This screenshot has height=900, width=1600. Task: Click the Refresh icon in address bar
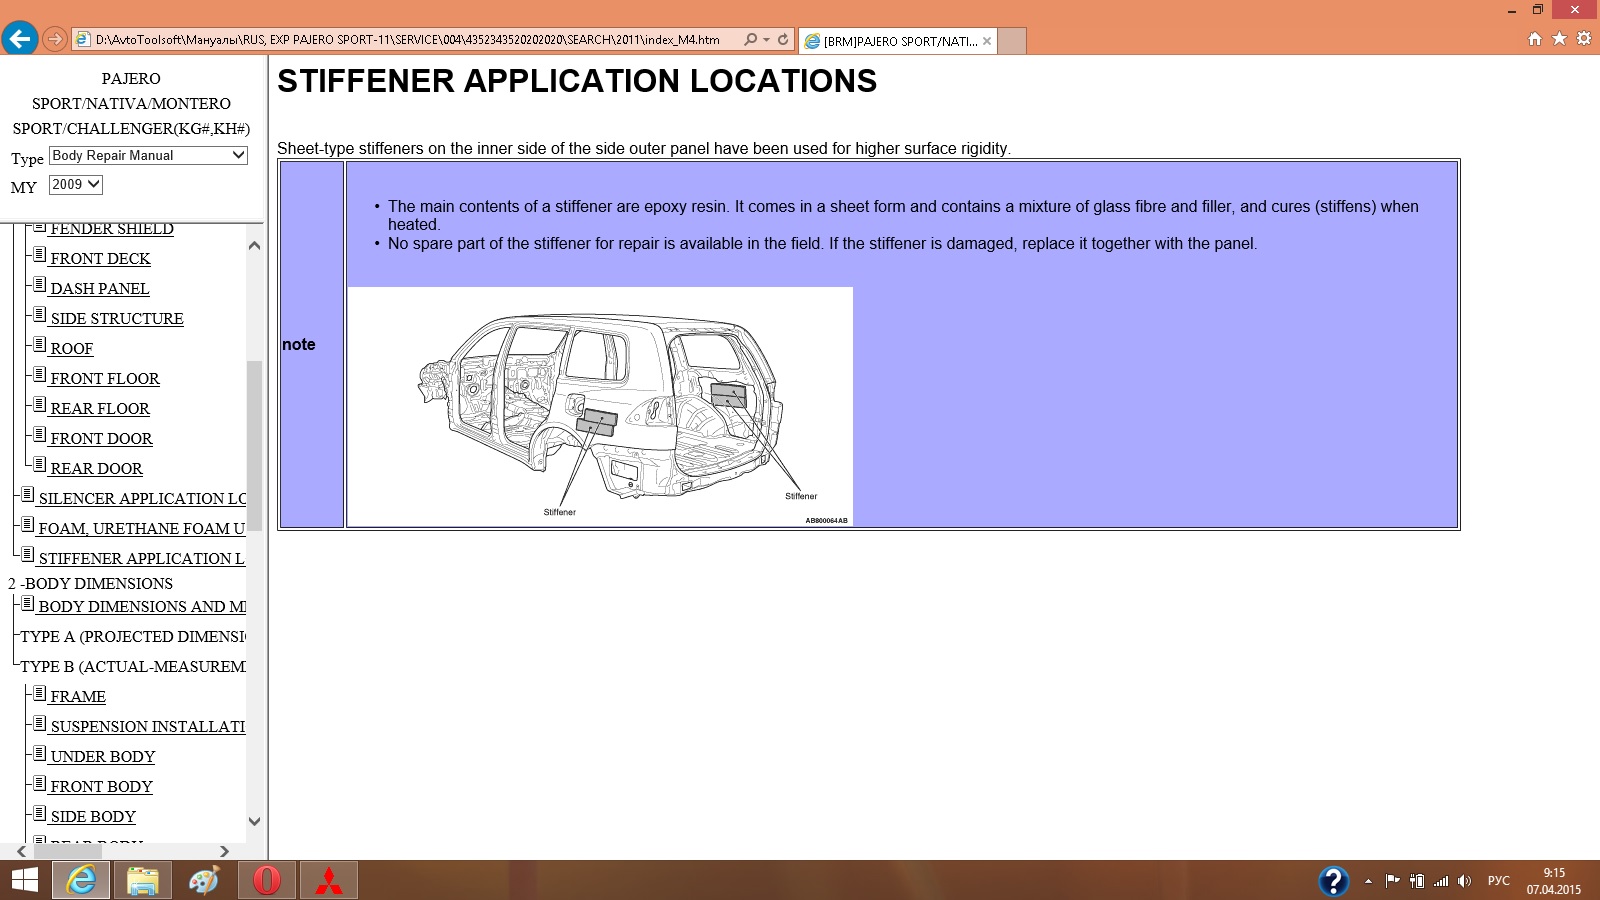click(783, 40)
